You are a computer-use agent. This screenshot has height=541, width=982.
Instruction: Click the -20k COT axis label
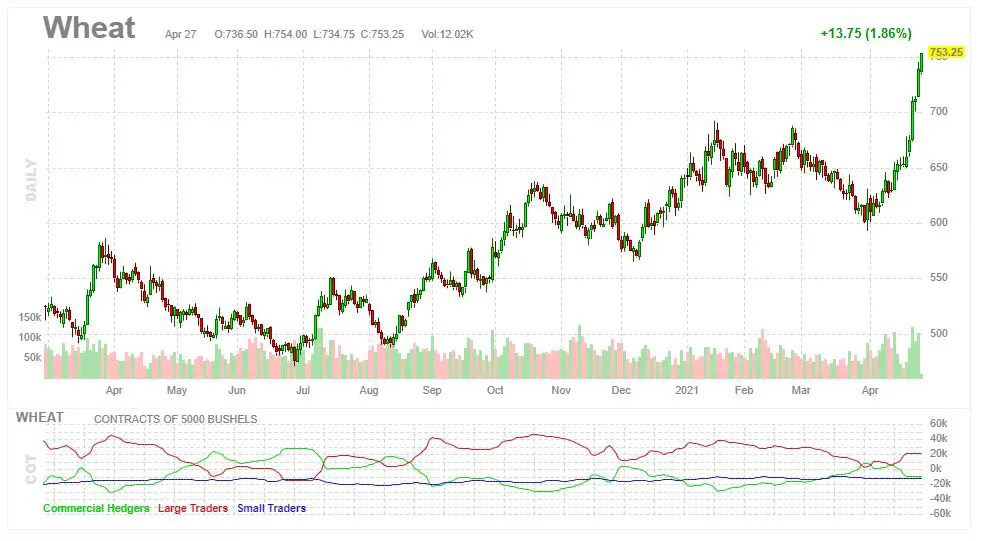pos(939,484)
